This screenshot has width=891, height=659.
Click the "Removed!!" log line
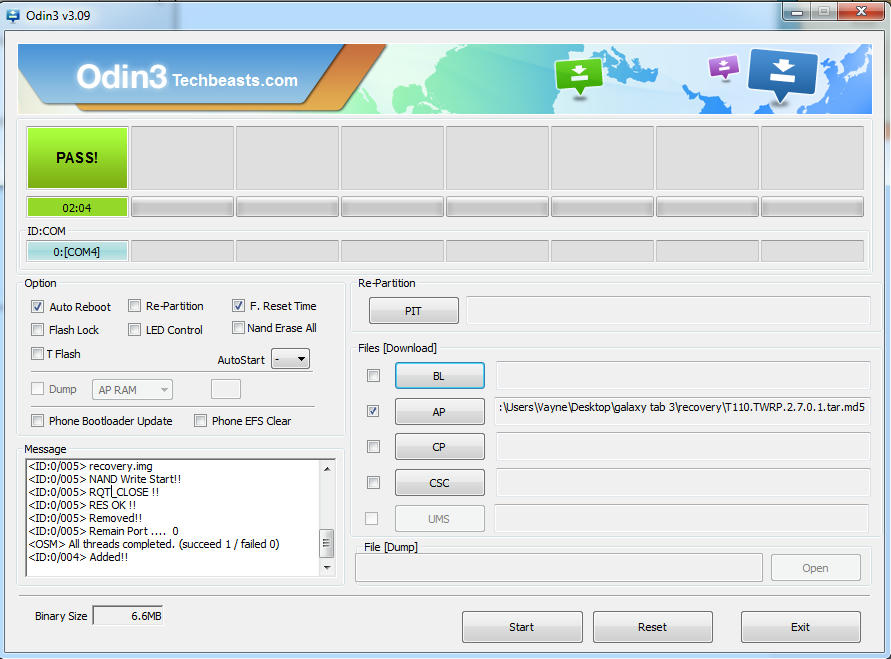[85, 518]
